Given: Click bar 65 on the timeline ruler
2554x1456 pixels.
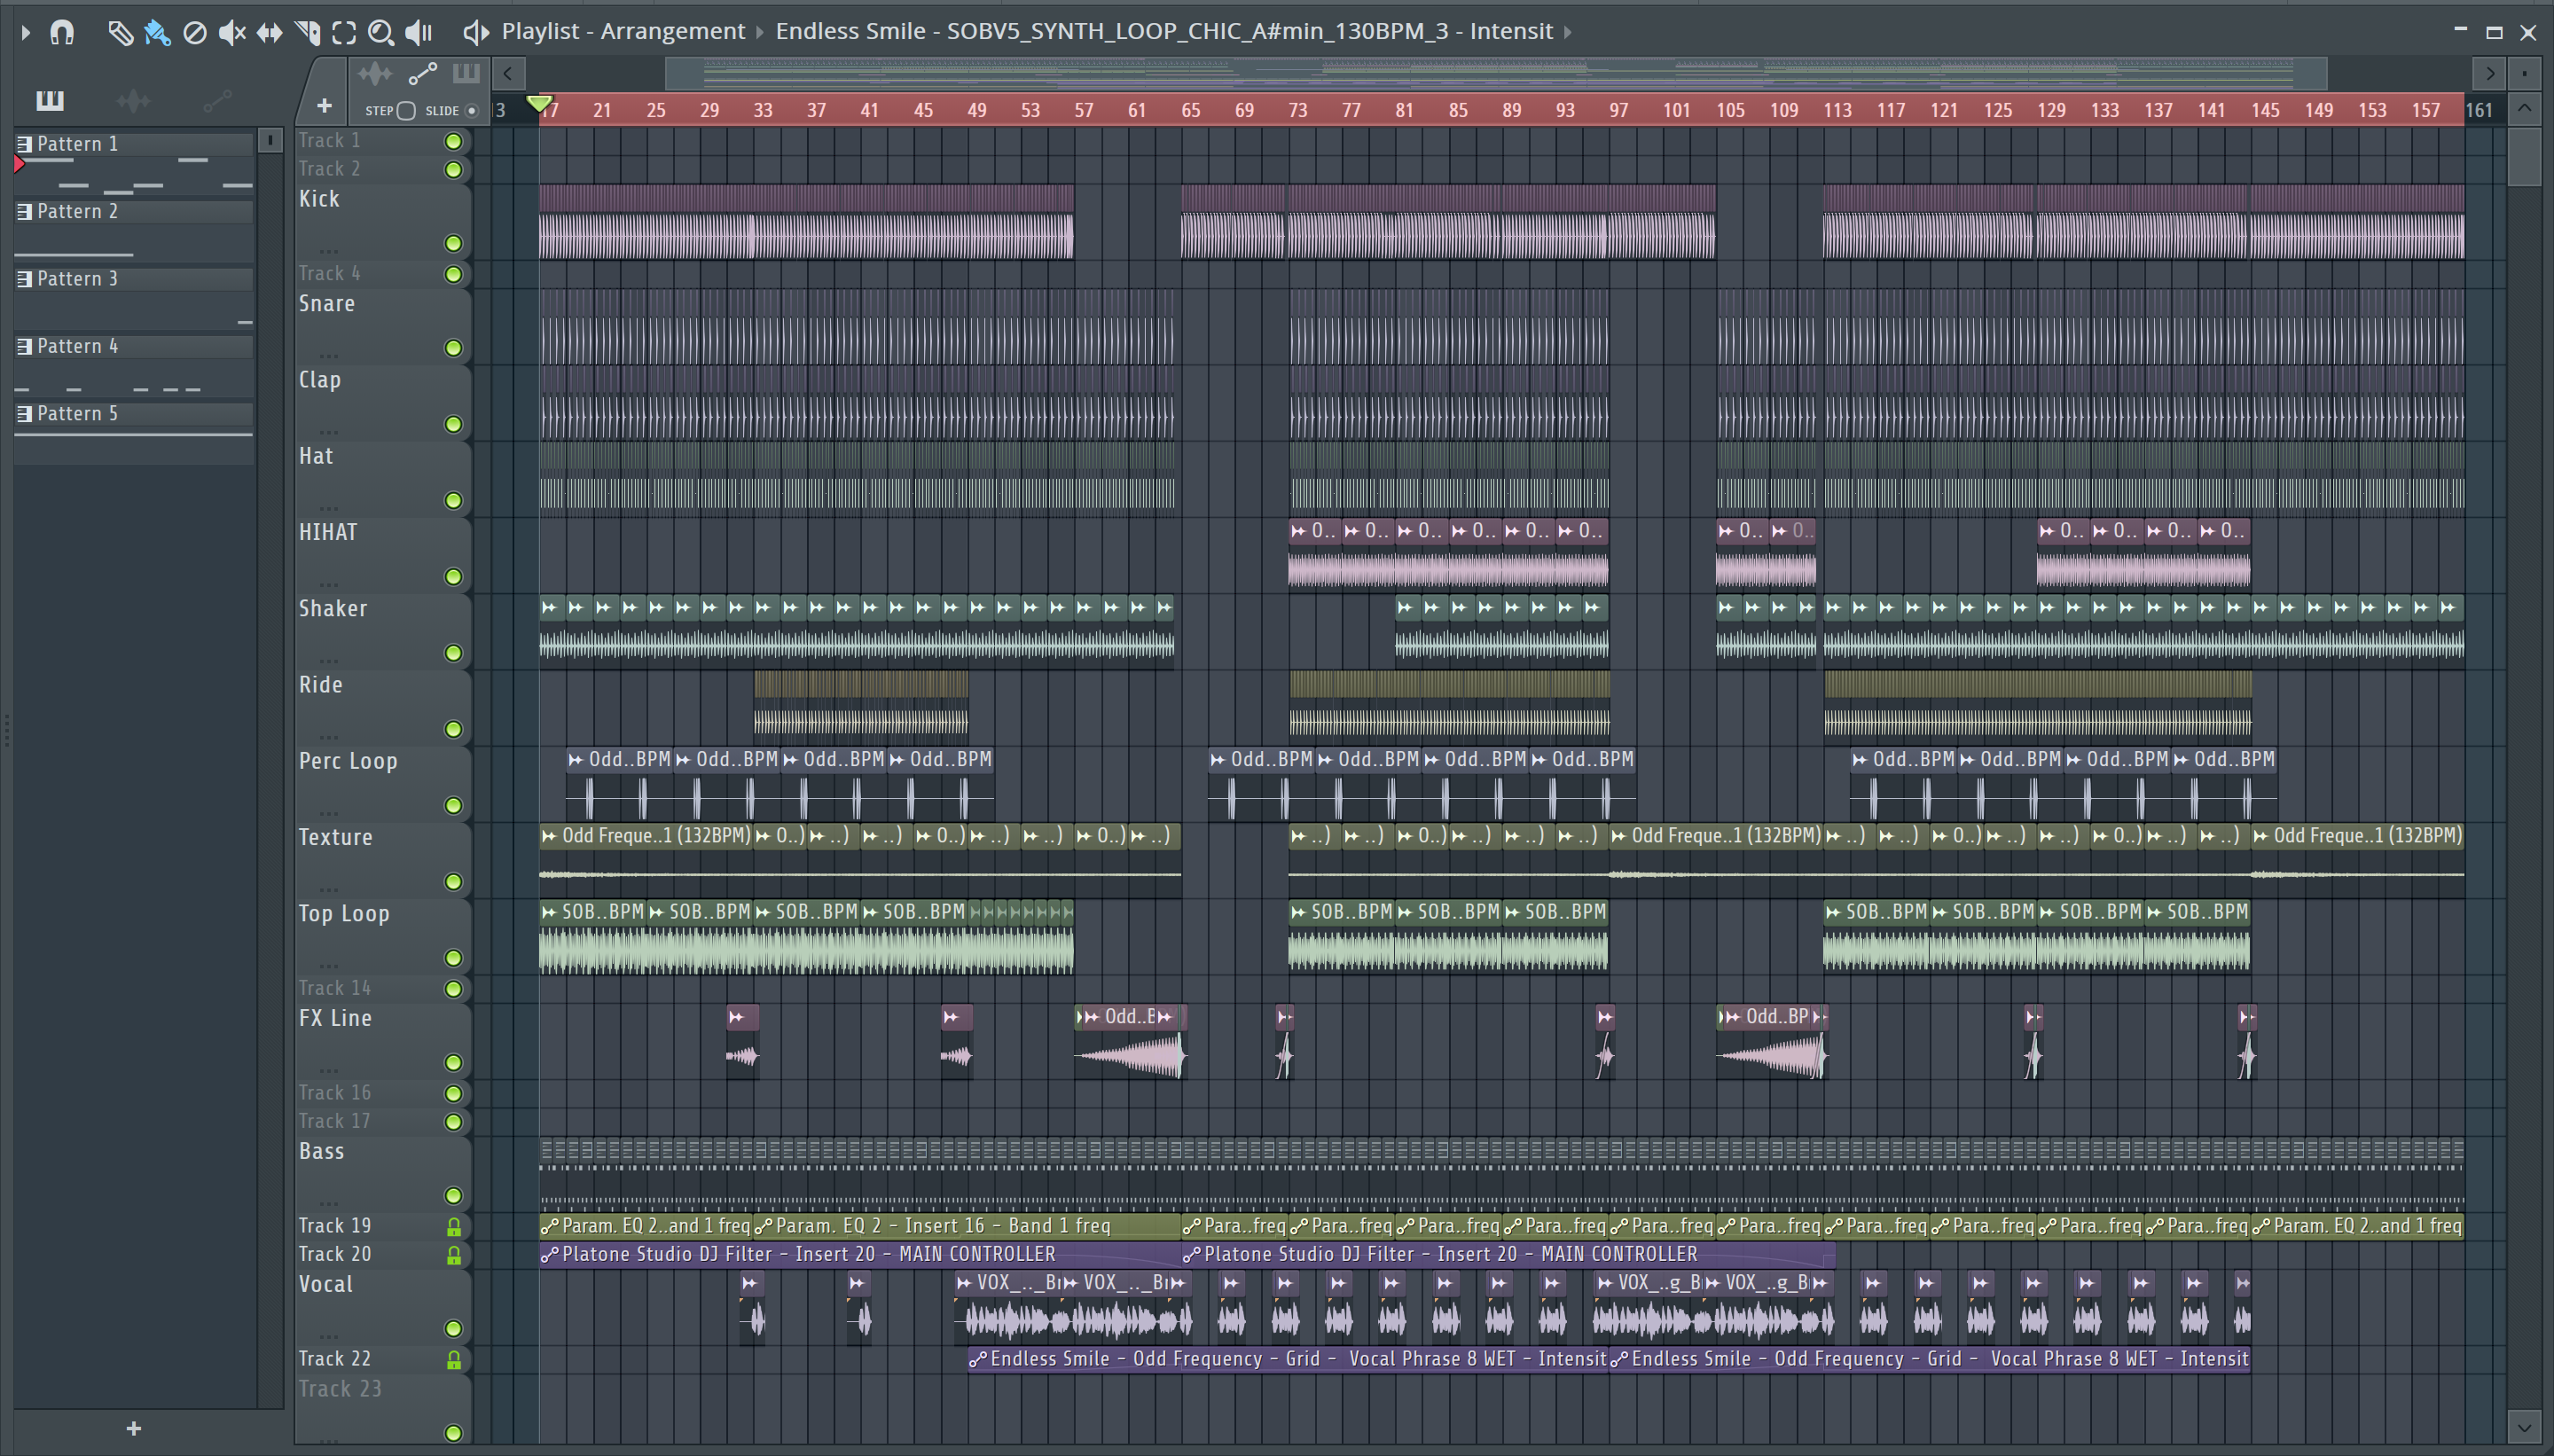Looking at the screenshot, I should (x=1190, y=111).
